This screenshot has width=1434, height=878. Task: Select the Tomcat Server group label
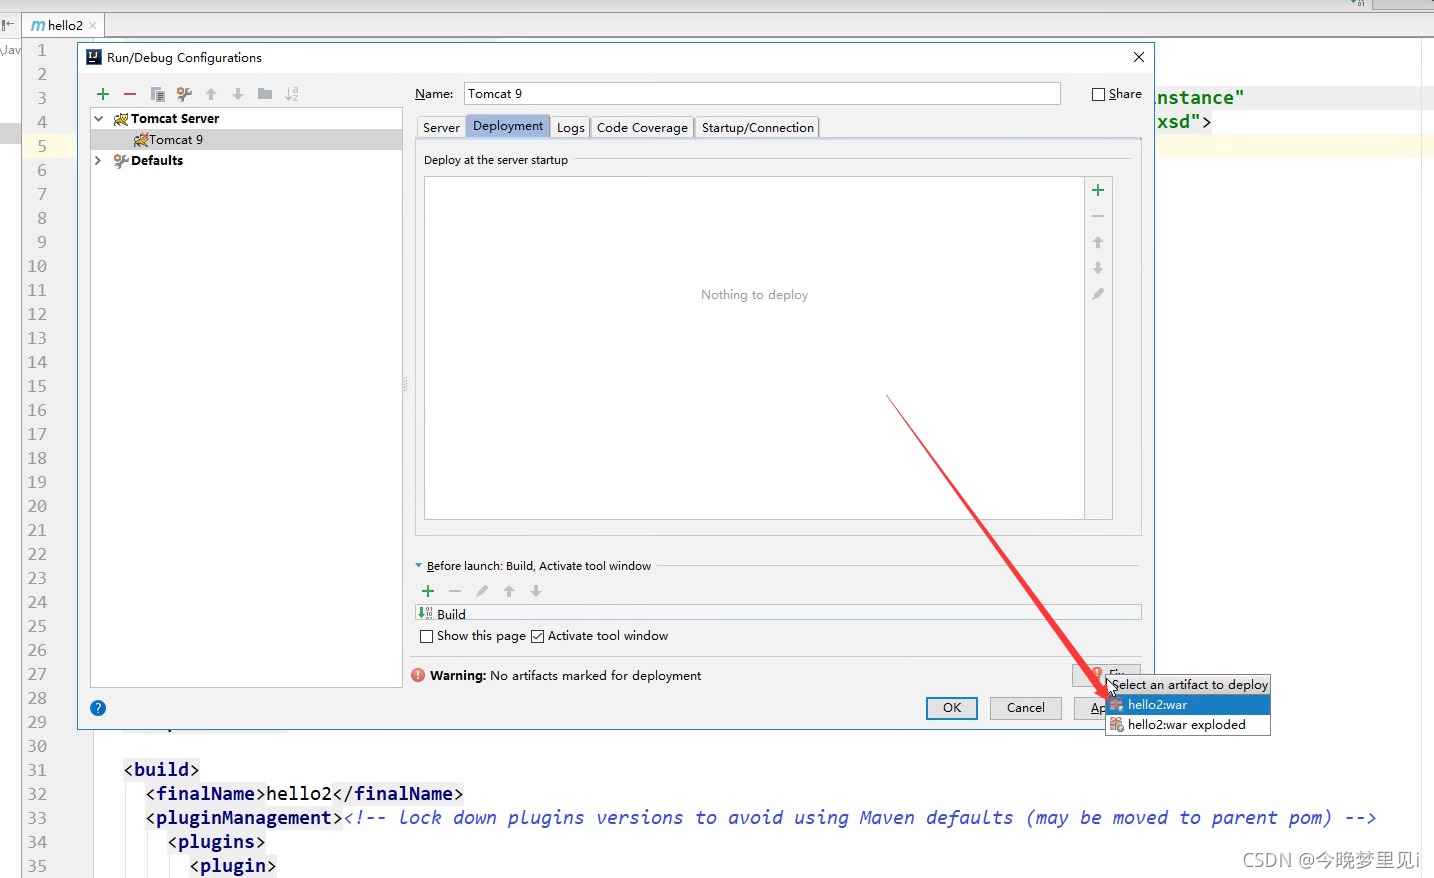[x=175, y=118]
